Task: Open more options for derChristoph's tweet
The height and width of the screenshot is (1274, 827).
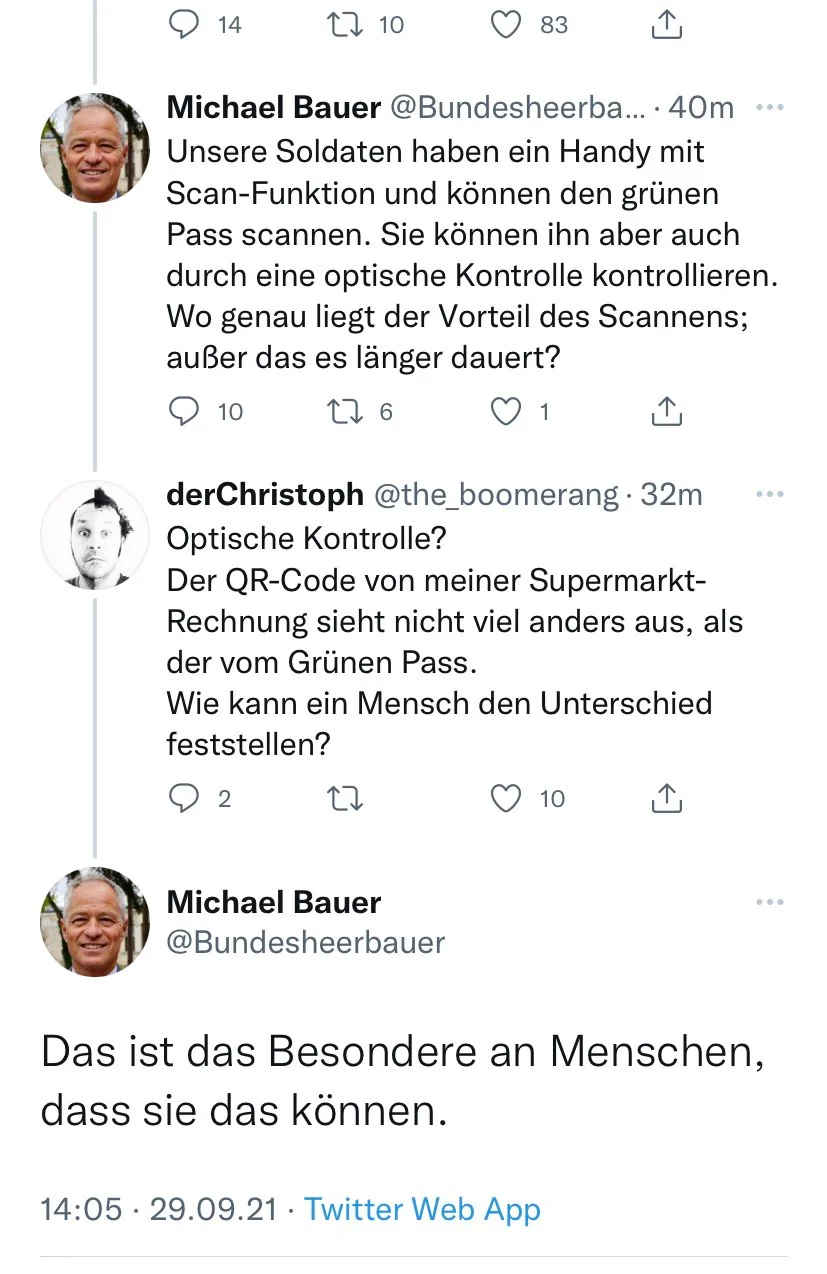Action: pos(769,494)
